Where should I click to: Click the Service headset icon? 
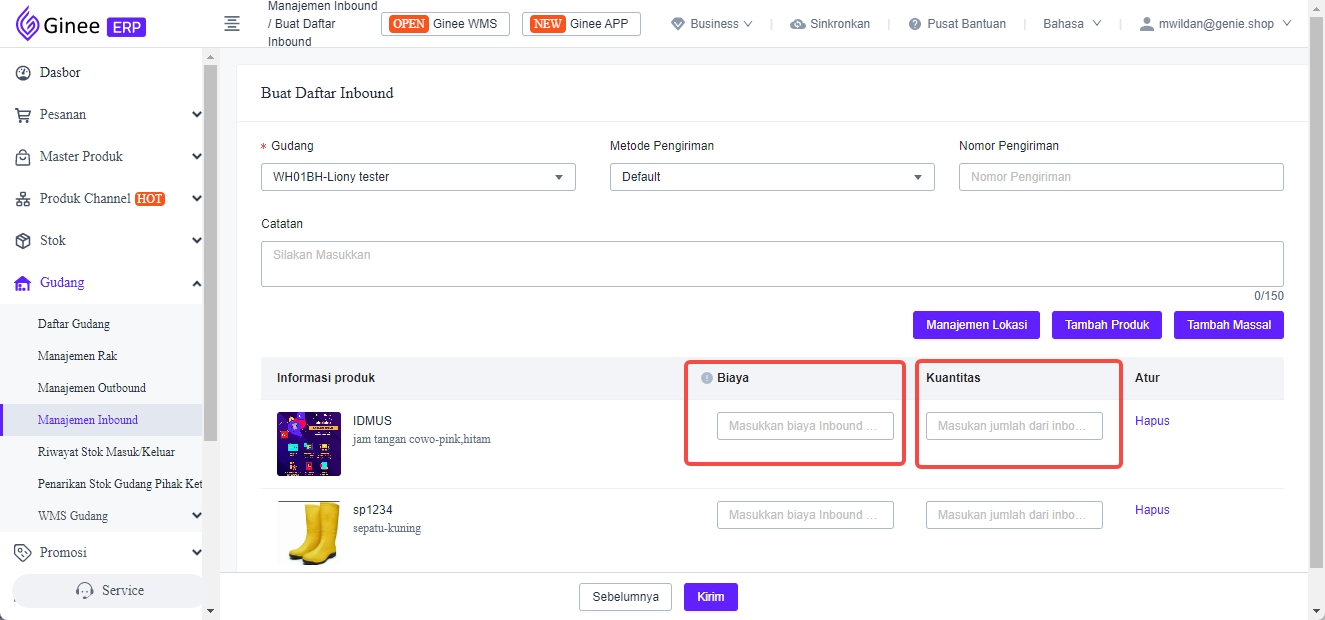click(85, 591)
